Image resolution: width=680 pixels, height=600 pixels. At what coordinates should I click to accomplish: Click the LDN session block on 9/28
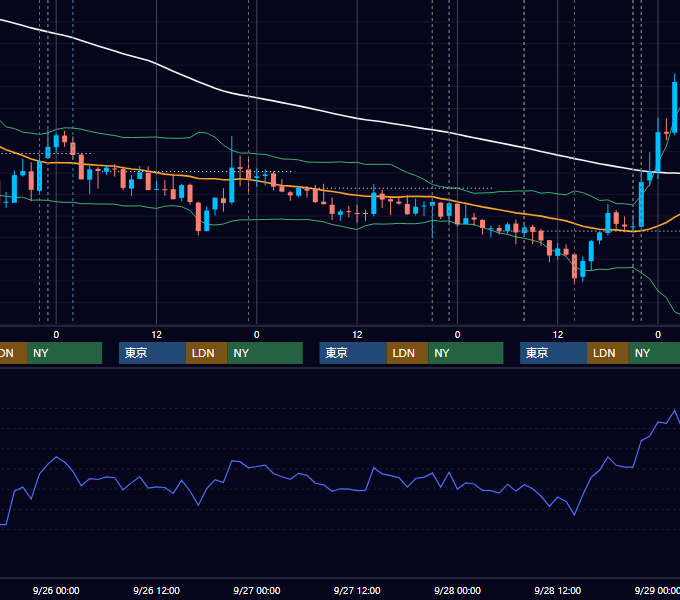click(x=608, y=353)
